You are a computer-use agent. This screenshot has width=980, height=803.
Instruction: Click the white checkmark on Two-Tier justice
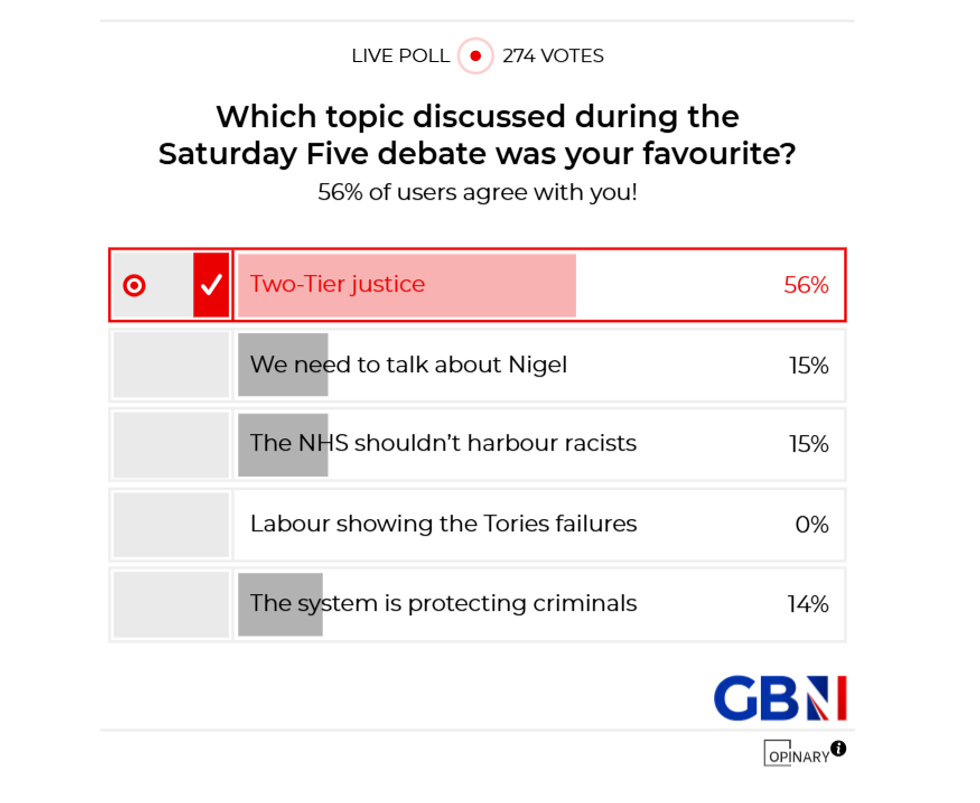click(x=211, y=285)
